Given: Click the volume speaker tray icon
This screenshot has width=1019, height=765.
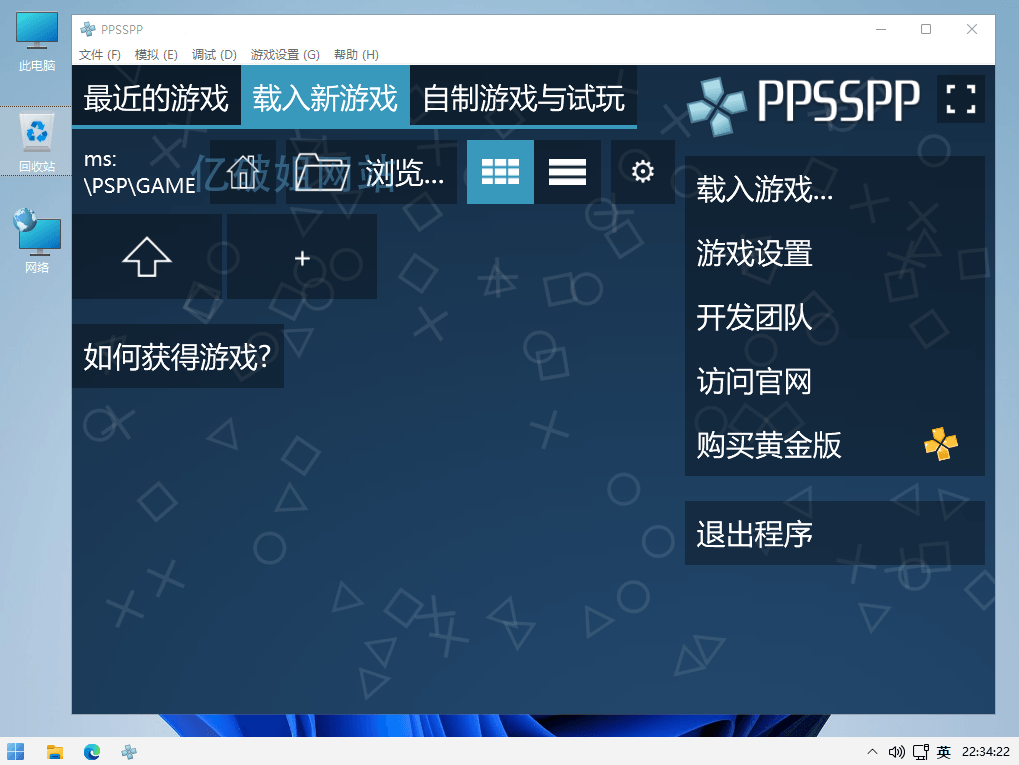Looking at the screenshot, I should point(896,752).
